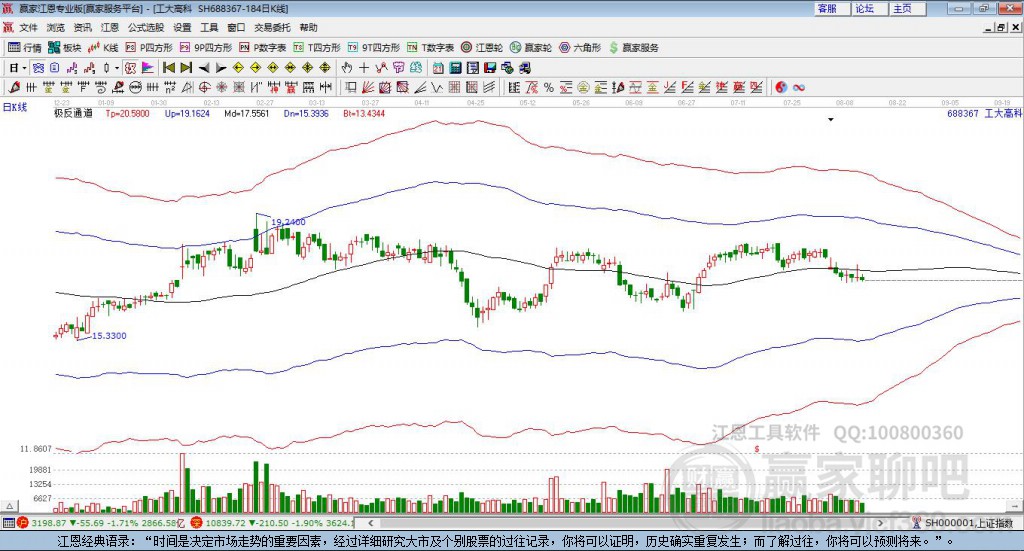The width and height of the screenshot is (1024, 551).
Task: Click the infinity symbol icon
Action: click(x=799, y=88)
